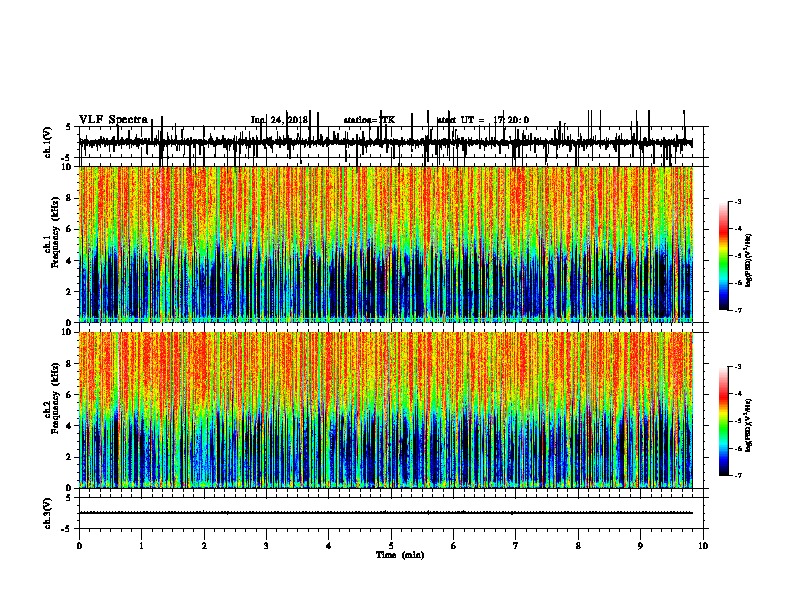
Task: Click the time axis tick label "3"
Action: tap(266, 546)
